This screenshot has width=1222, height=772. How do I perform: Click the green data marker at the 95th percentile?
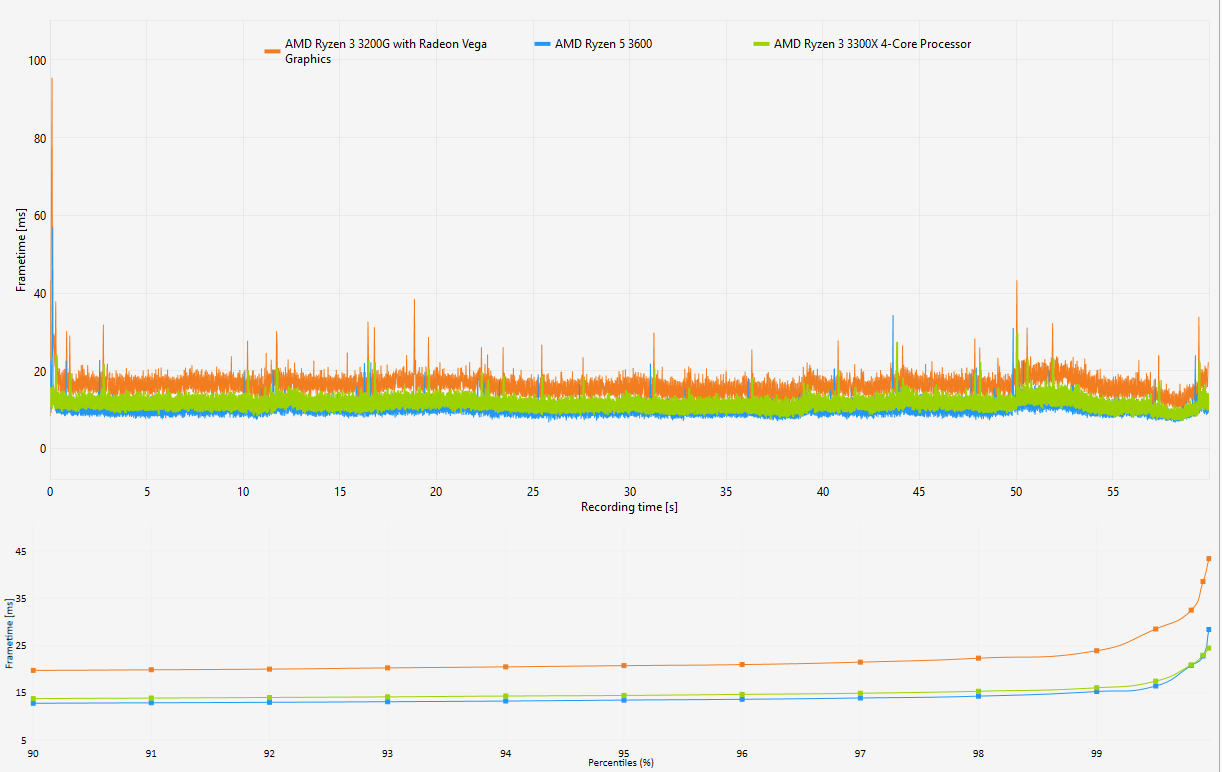point(624,696)
